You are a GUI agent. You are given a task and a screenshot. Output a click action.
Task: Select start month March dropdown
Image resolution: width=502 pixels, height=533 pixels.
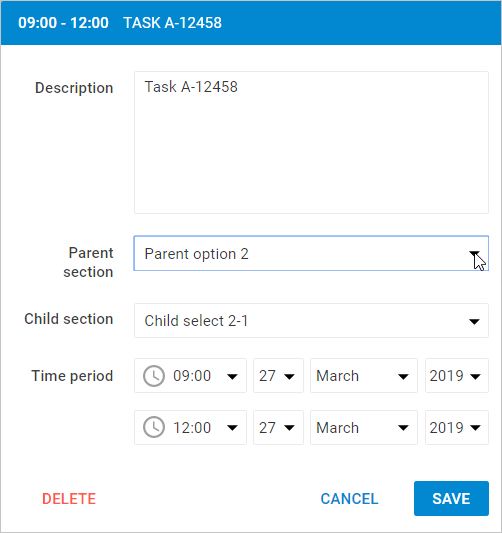coord(364,376)
